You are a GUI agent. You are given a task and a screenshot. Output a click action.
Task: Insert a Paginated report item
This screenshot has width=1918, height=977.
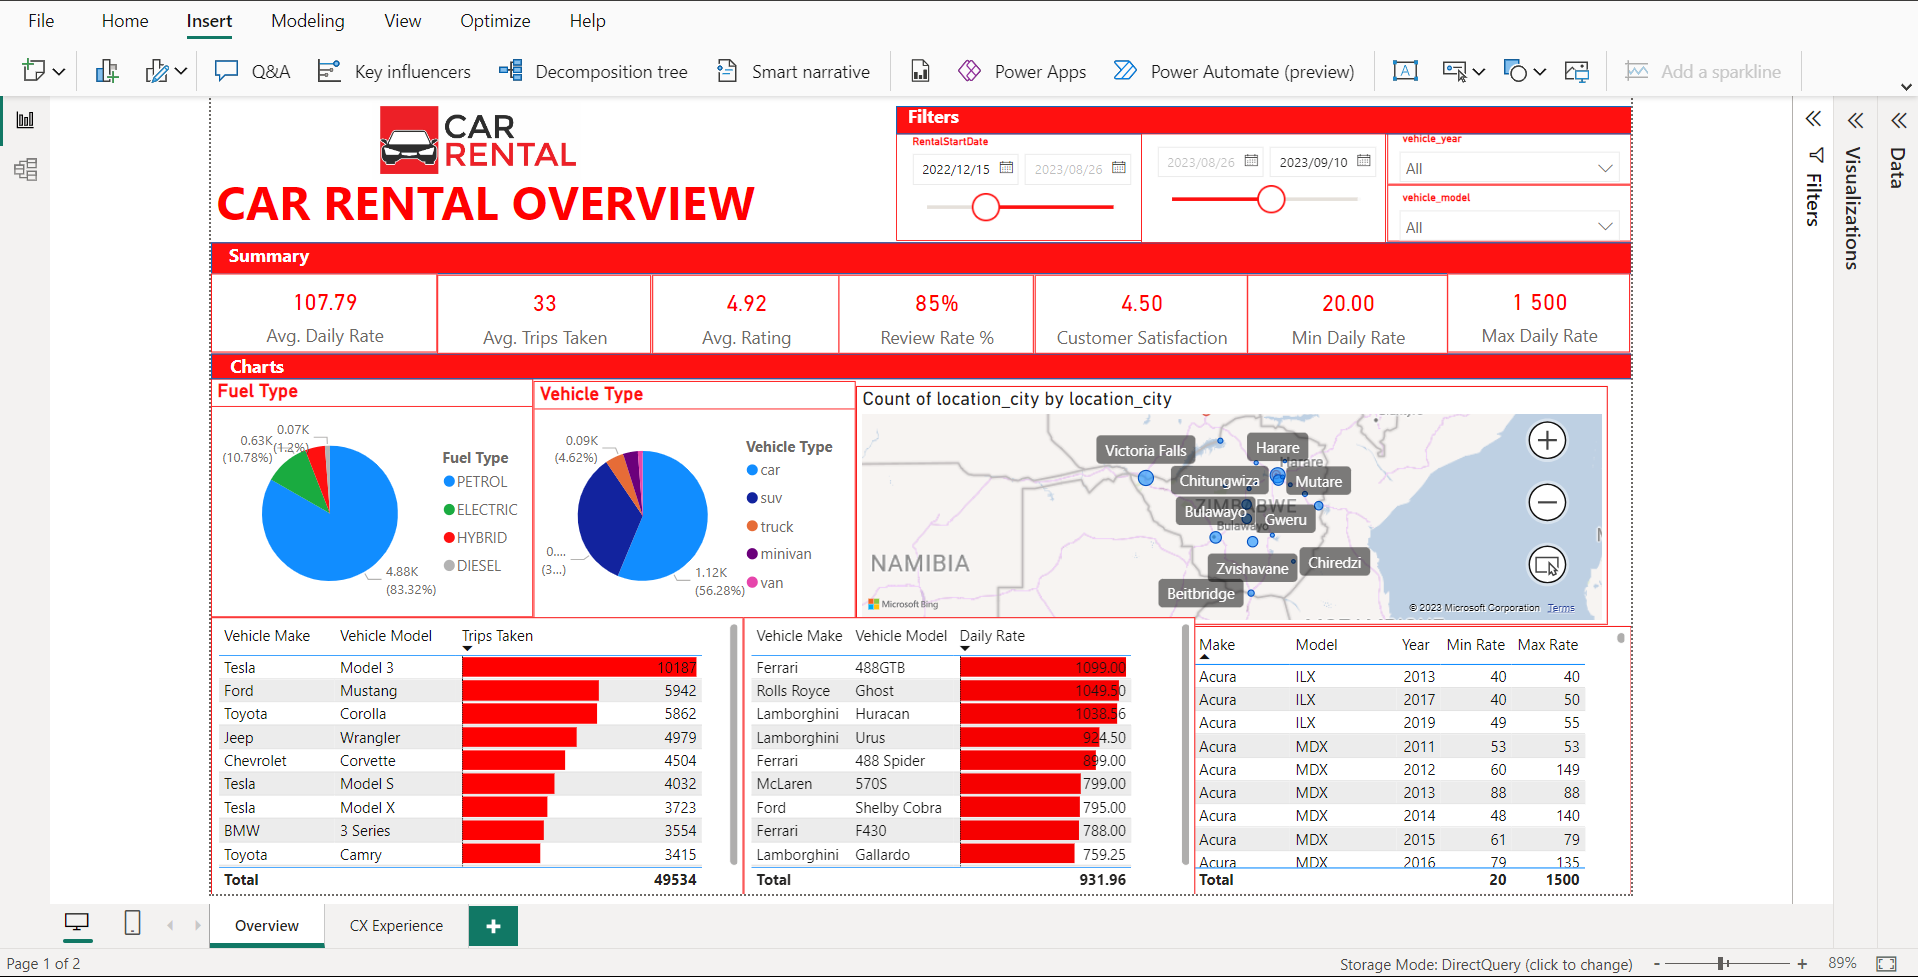pos(919,71)
